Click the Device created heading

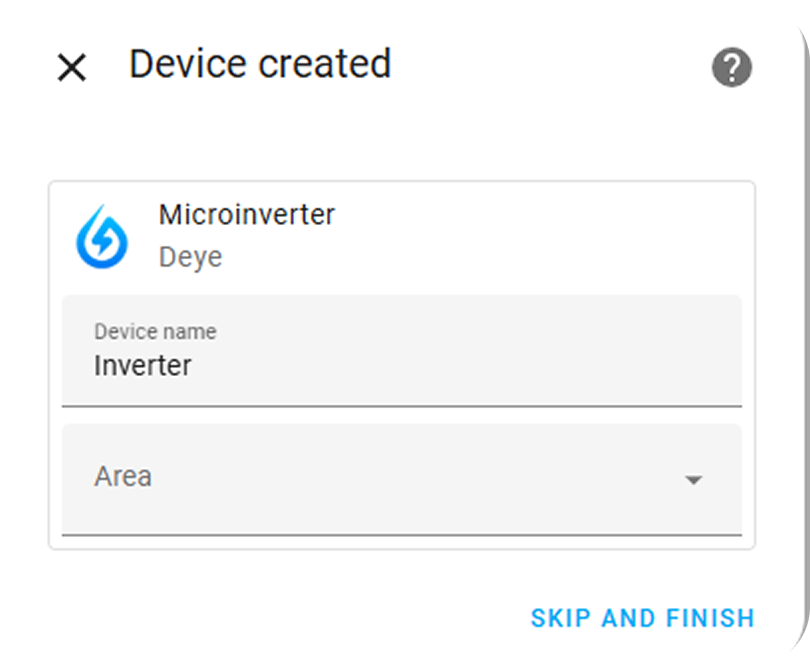(x=260, y=64)
